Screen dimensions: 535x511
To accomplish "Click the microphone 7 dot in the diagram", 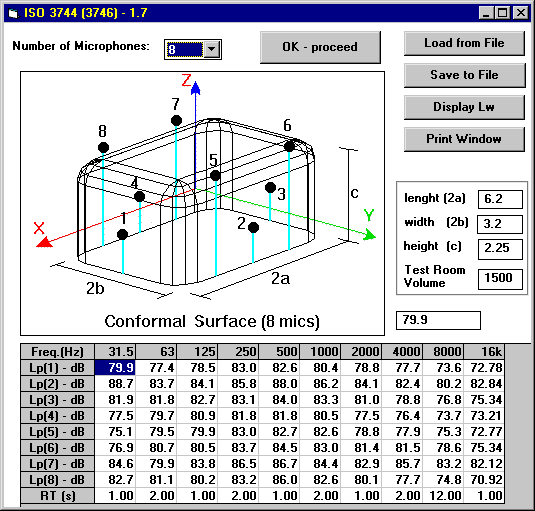I will [176, 120].
